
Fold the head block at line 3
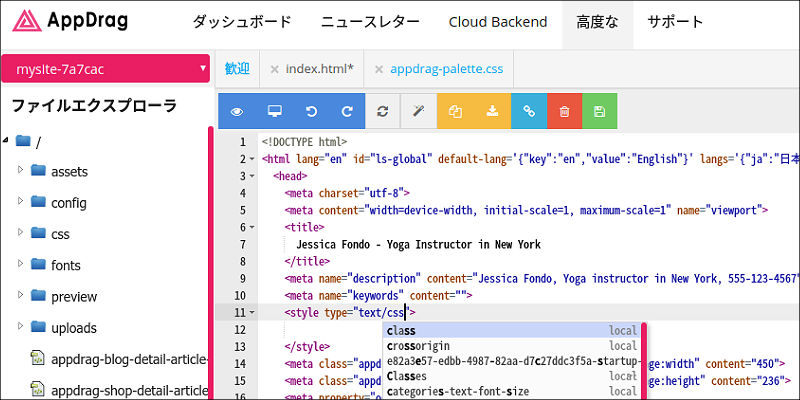click(252, 176)
